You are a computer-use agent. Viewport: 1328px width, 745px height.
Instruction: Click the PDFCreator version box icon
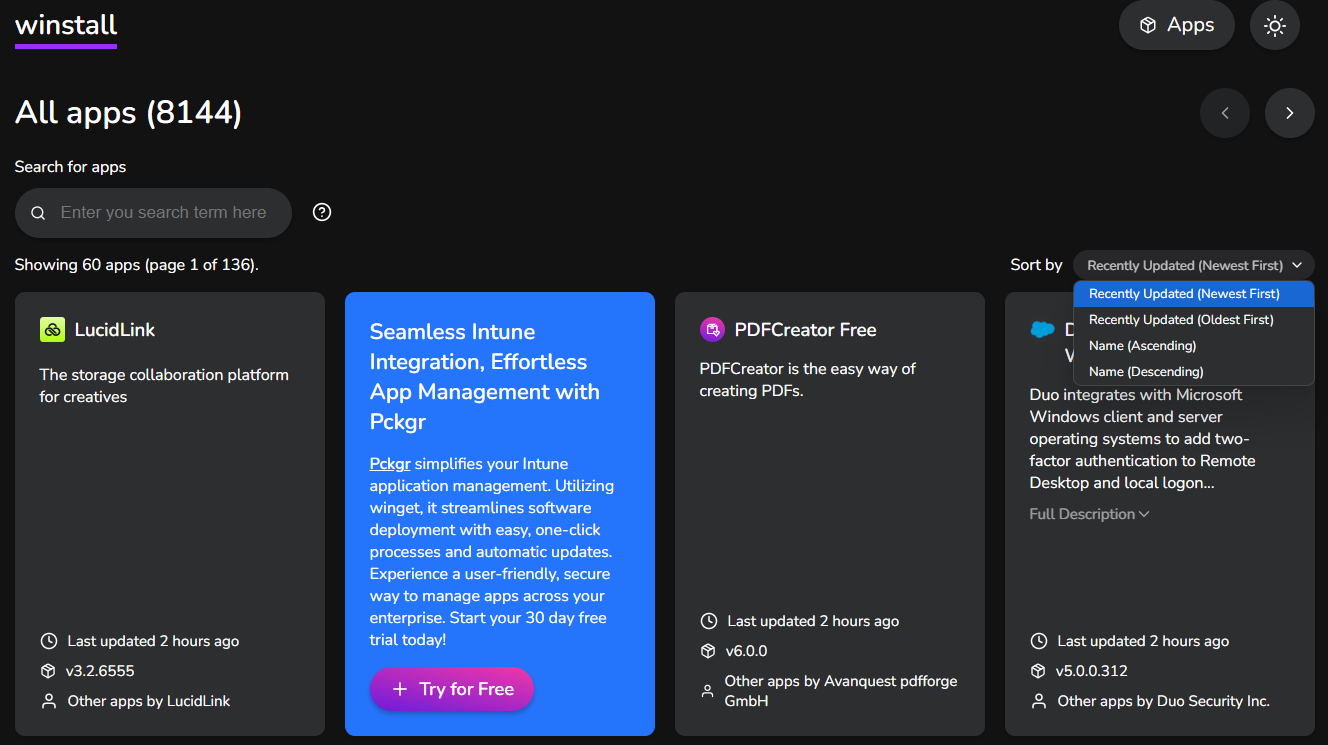tap(708, 651)
